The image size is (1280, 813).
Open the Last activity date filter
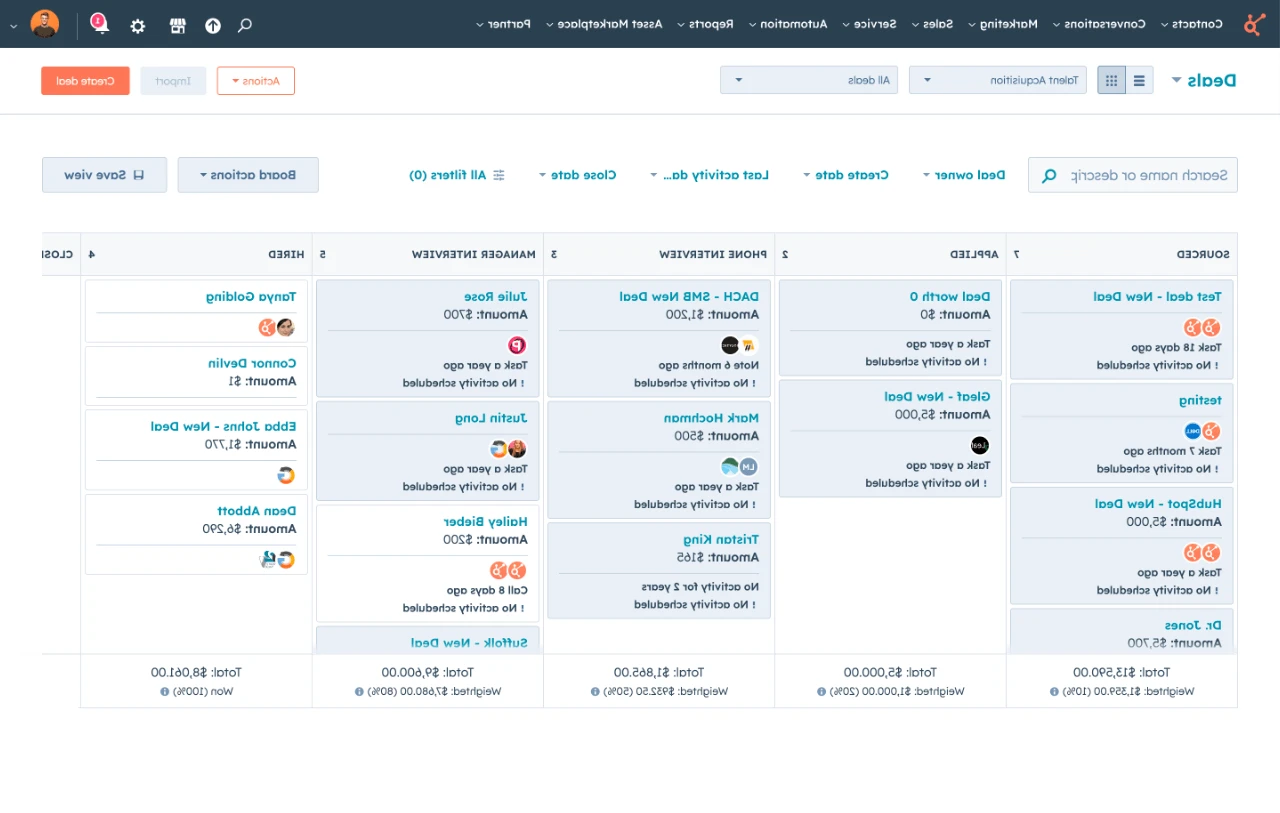point(709,175)
